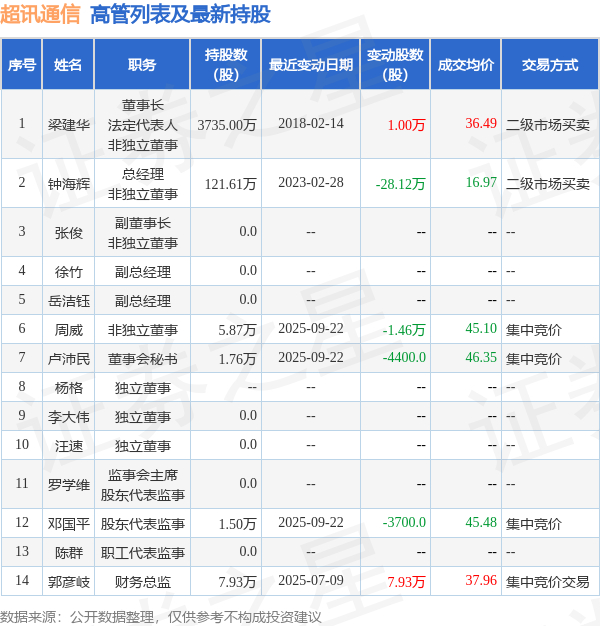600x626 pixels.
Task: Click the 持股数(股) column header
Action: (226, 64)
